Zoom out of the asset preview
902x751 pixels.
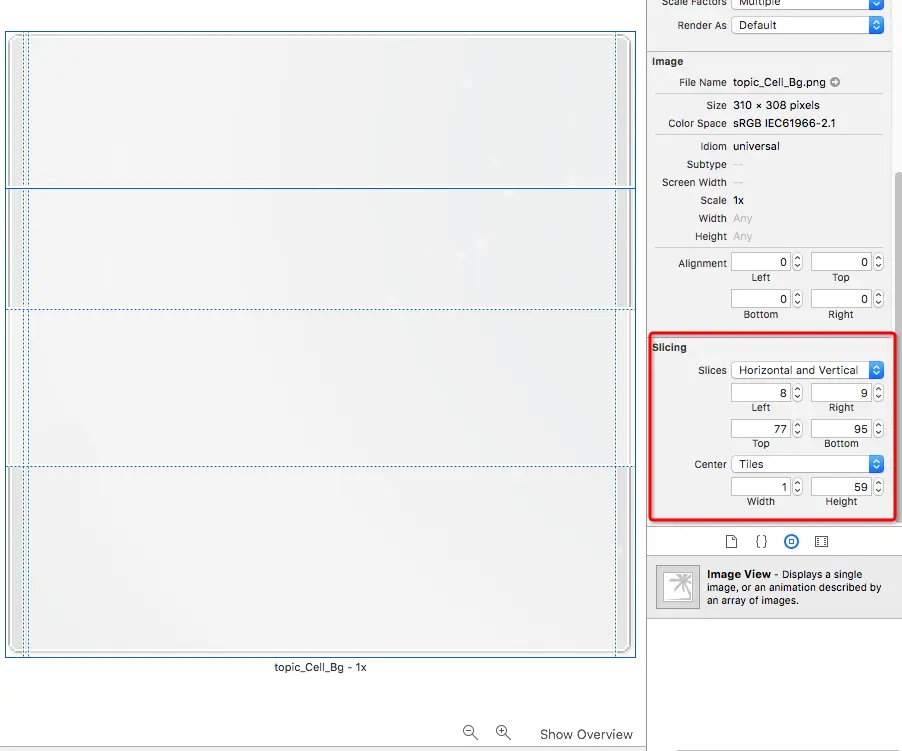coord(470,732)
